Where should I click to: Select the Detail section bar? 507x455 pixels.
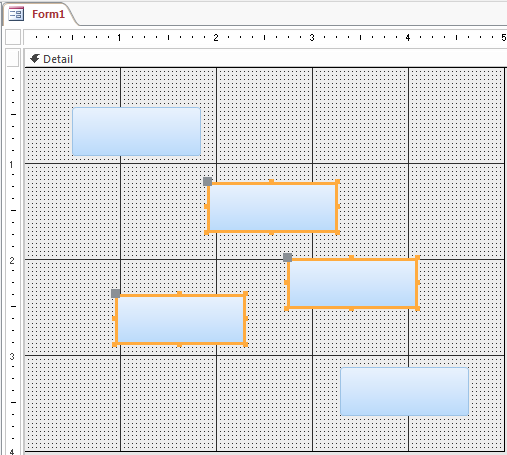(266, 59)
